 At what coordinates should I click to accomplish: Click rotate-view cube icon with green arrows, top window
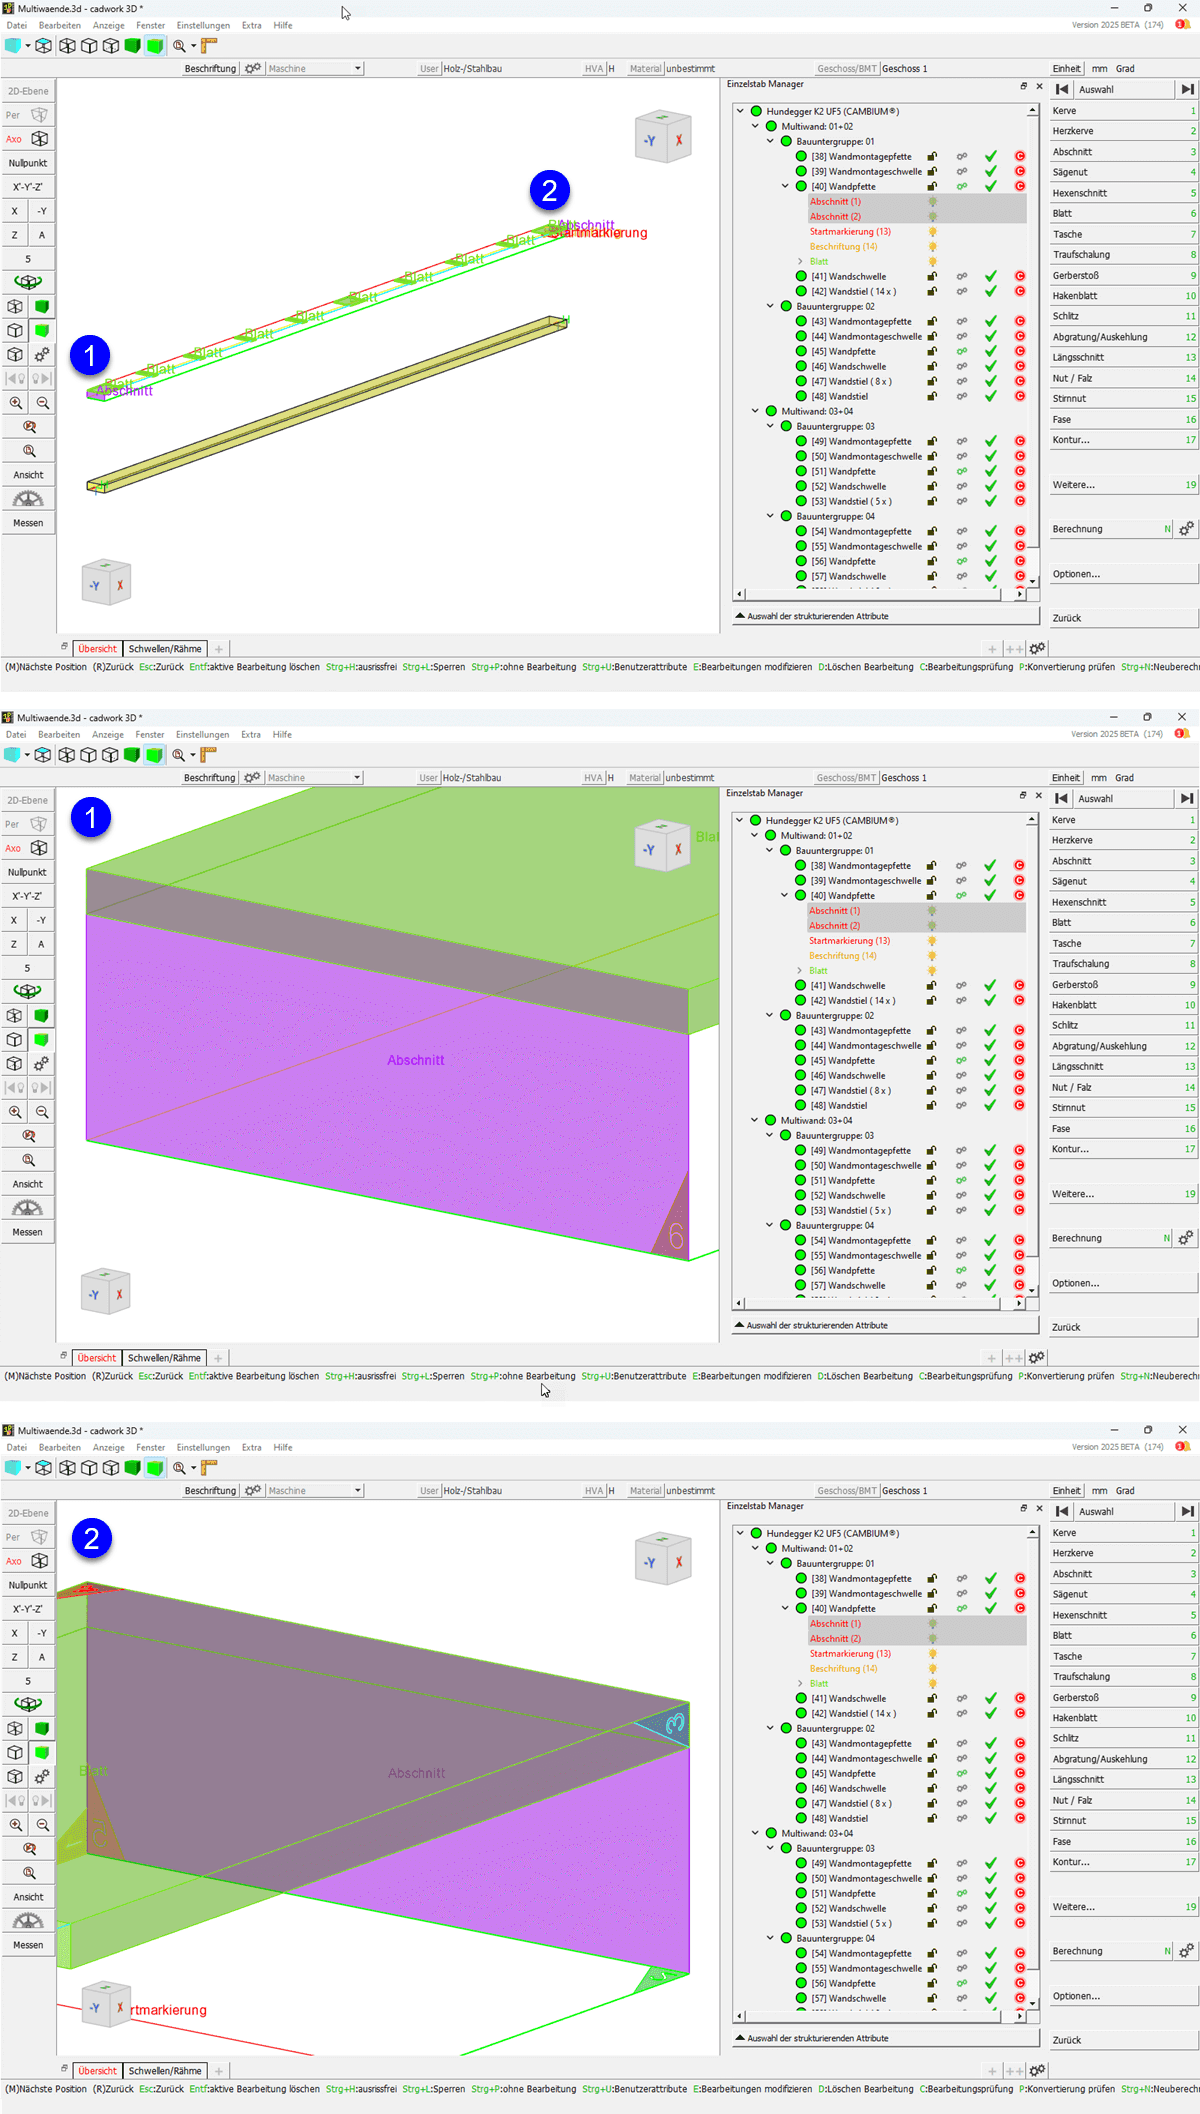pyautogui.click(x=28, y=282)
